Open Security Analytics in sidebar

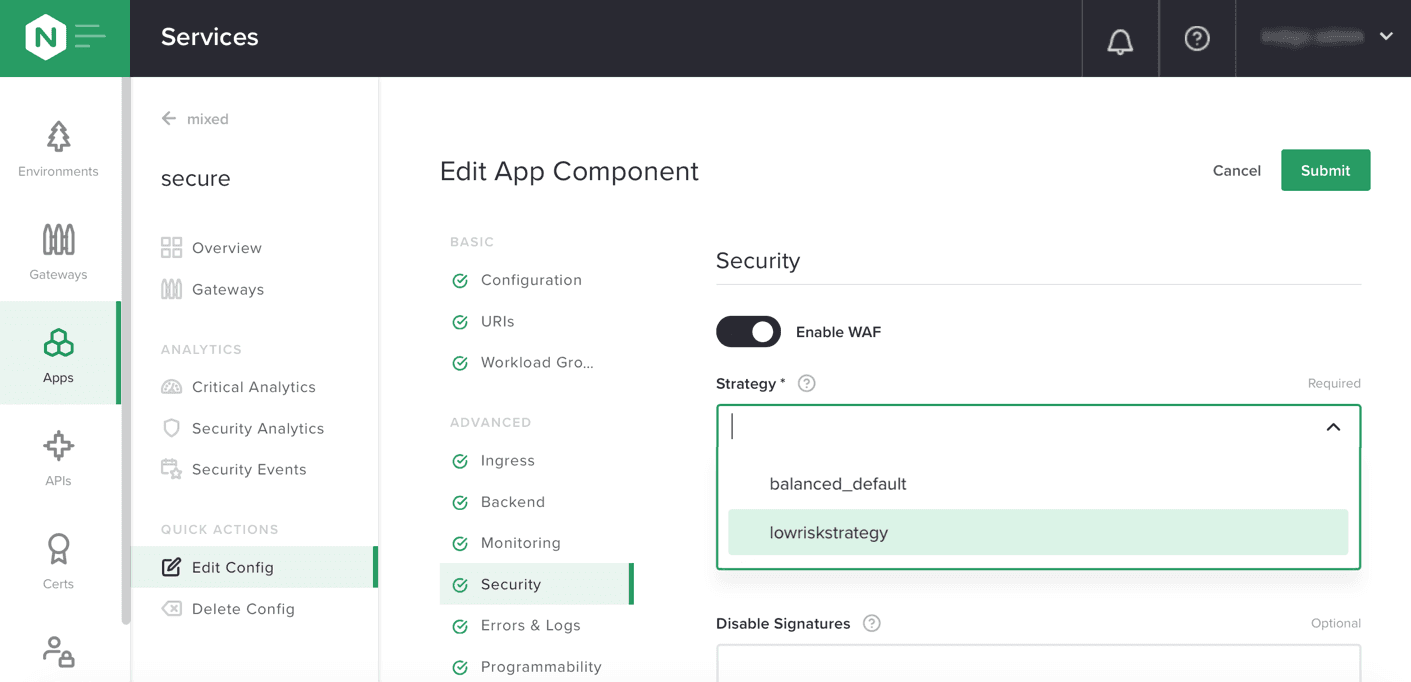click(257, 429)
